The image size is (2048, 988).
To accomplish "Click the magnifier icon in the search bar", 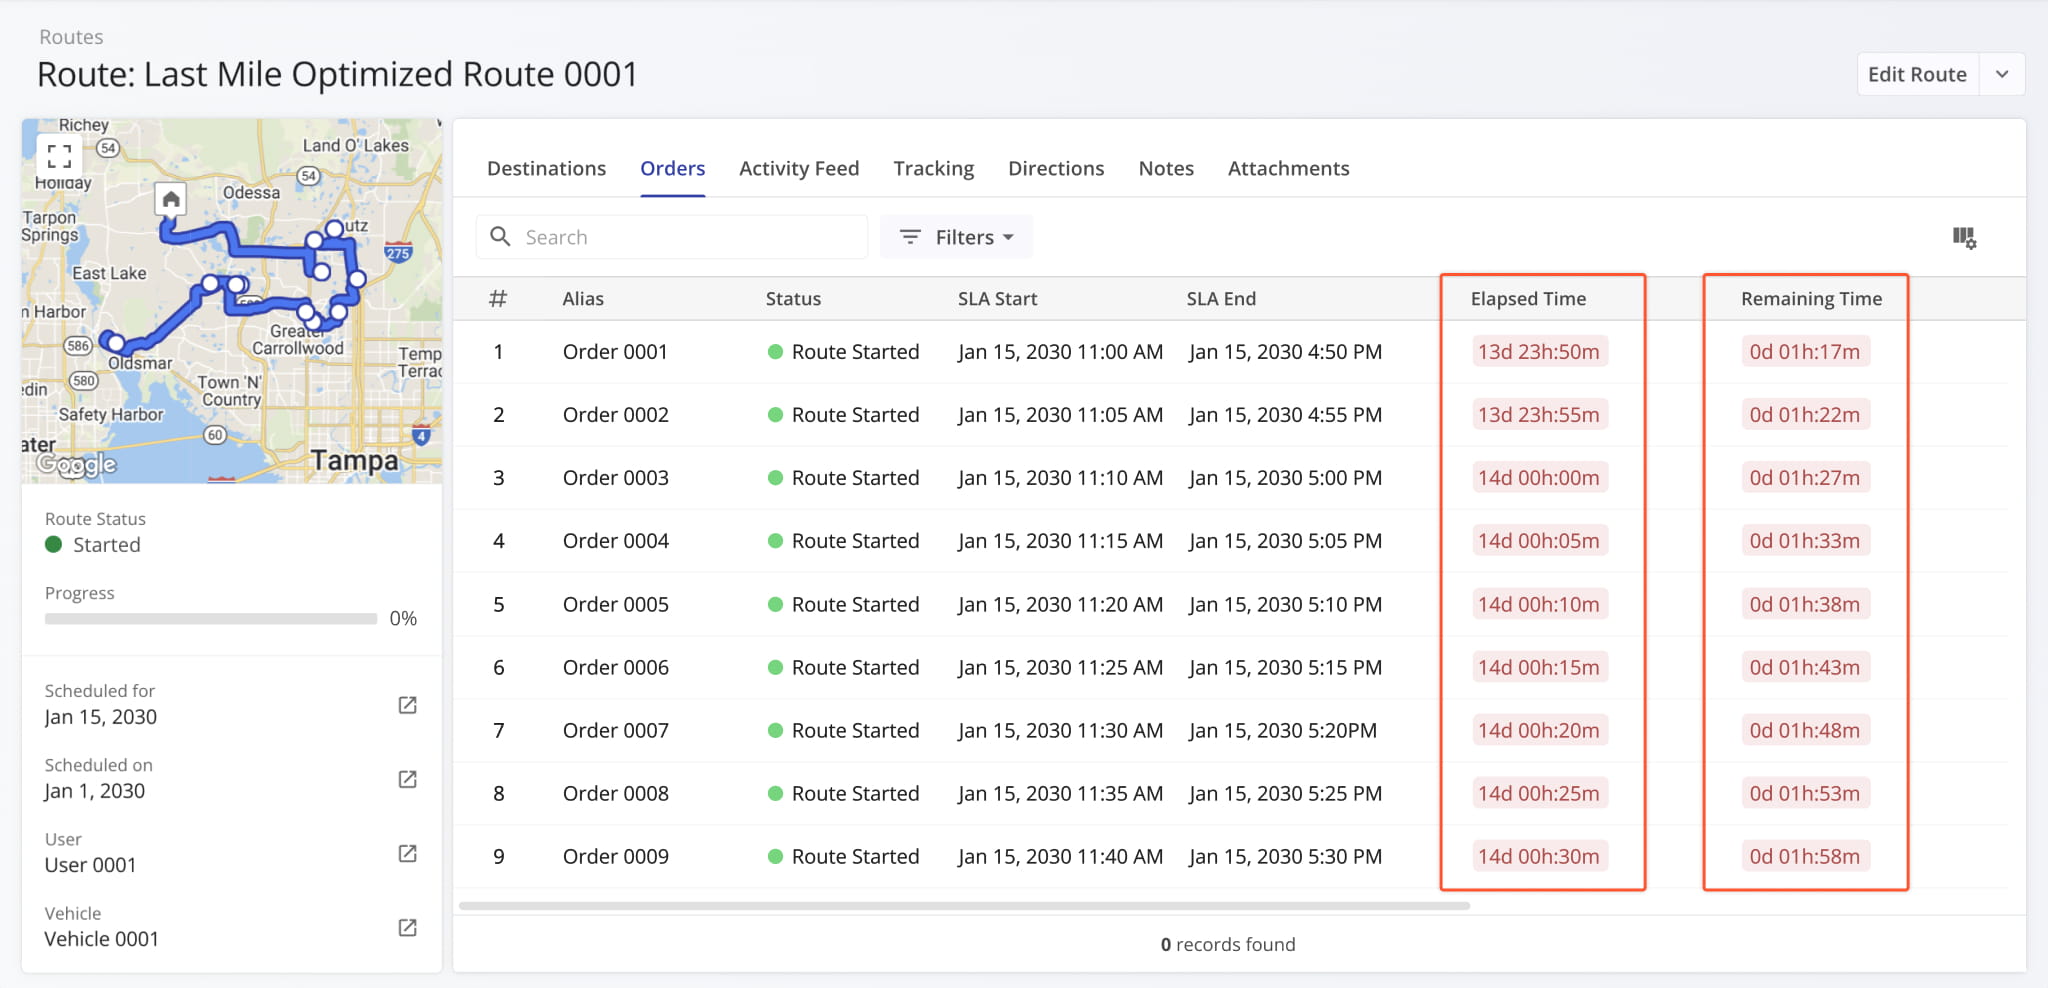I will tap(501, 237).
